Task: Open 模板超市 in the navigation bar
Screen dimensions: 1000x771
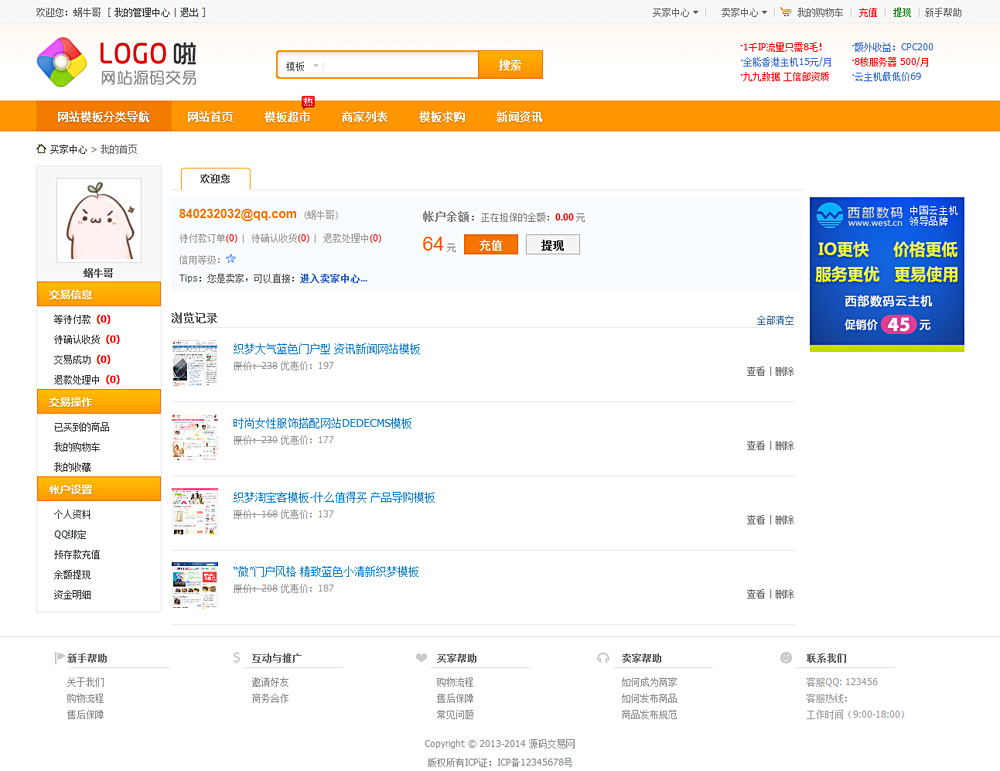Action: point(287,117)
